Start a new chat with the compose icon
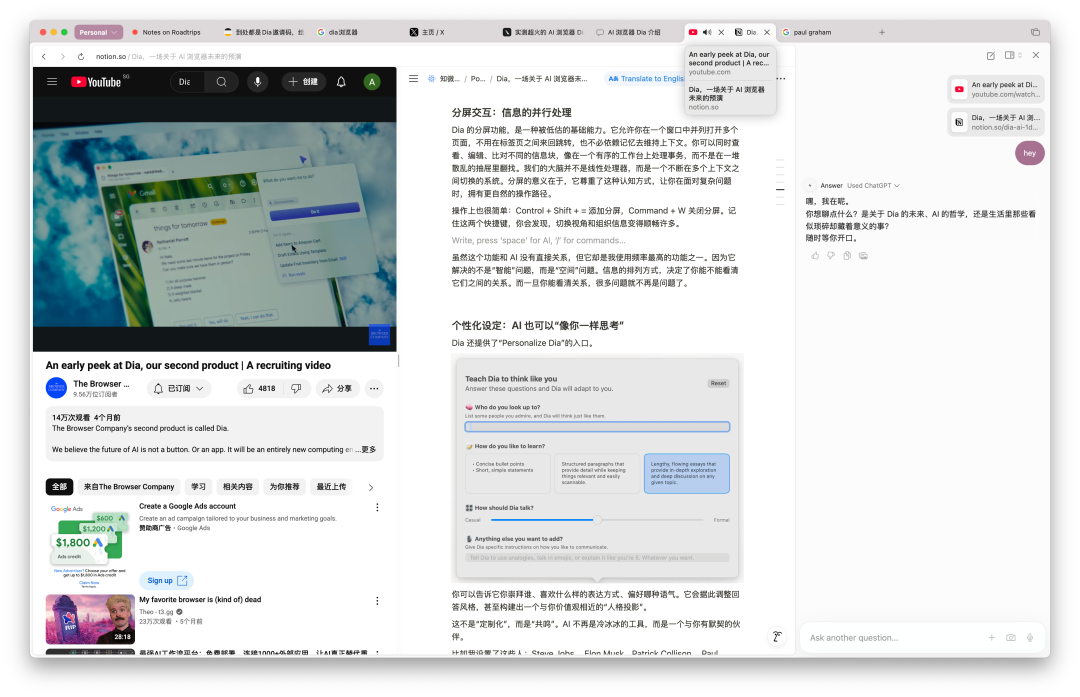Screen dimensions: 1080x697 (990, 56)
